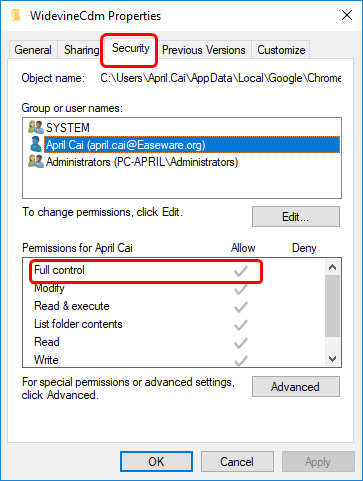363x481 pixels.
Task: Click the Administrators group icon
Action: (36, 161)
